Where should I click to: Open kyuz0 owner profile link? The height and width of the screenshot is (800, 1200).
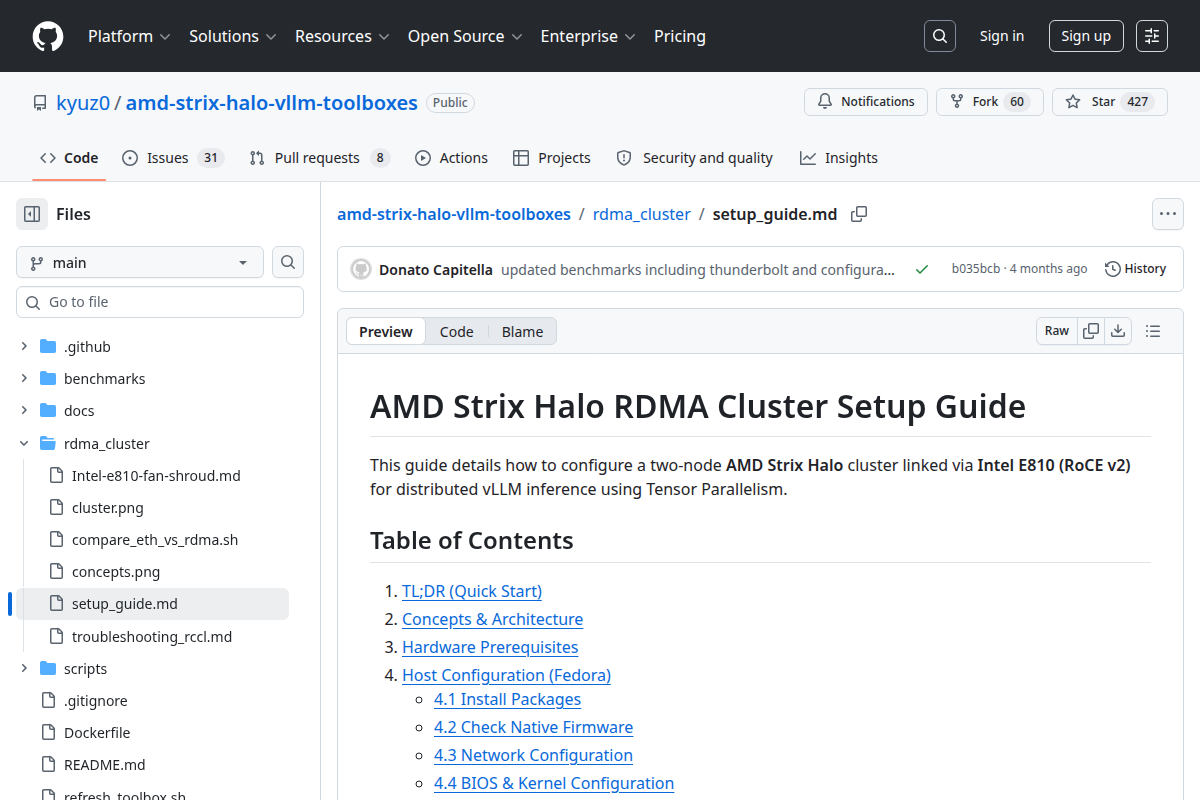pyautogui.click(x=83, y=102)
